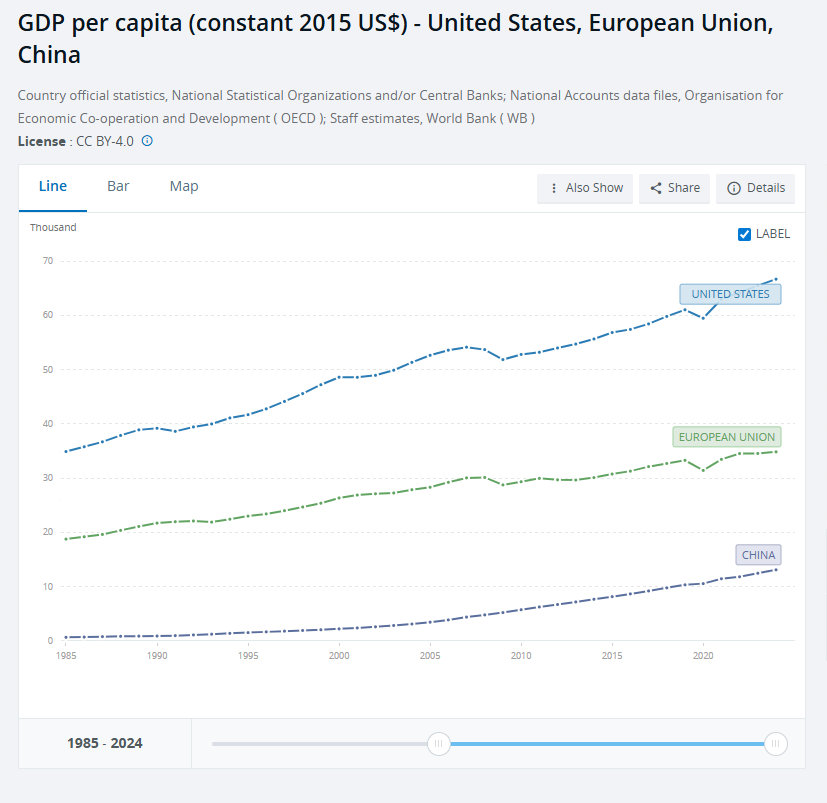
Task: Click the China series label
Action: point(758,555)
